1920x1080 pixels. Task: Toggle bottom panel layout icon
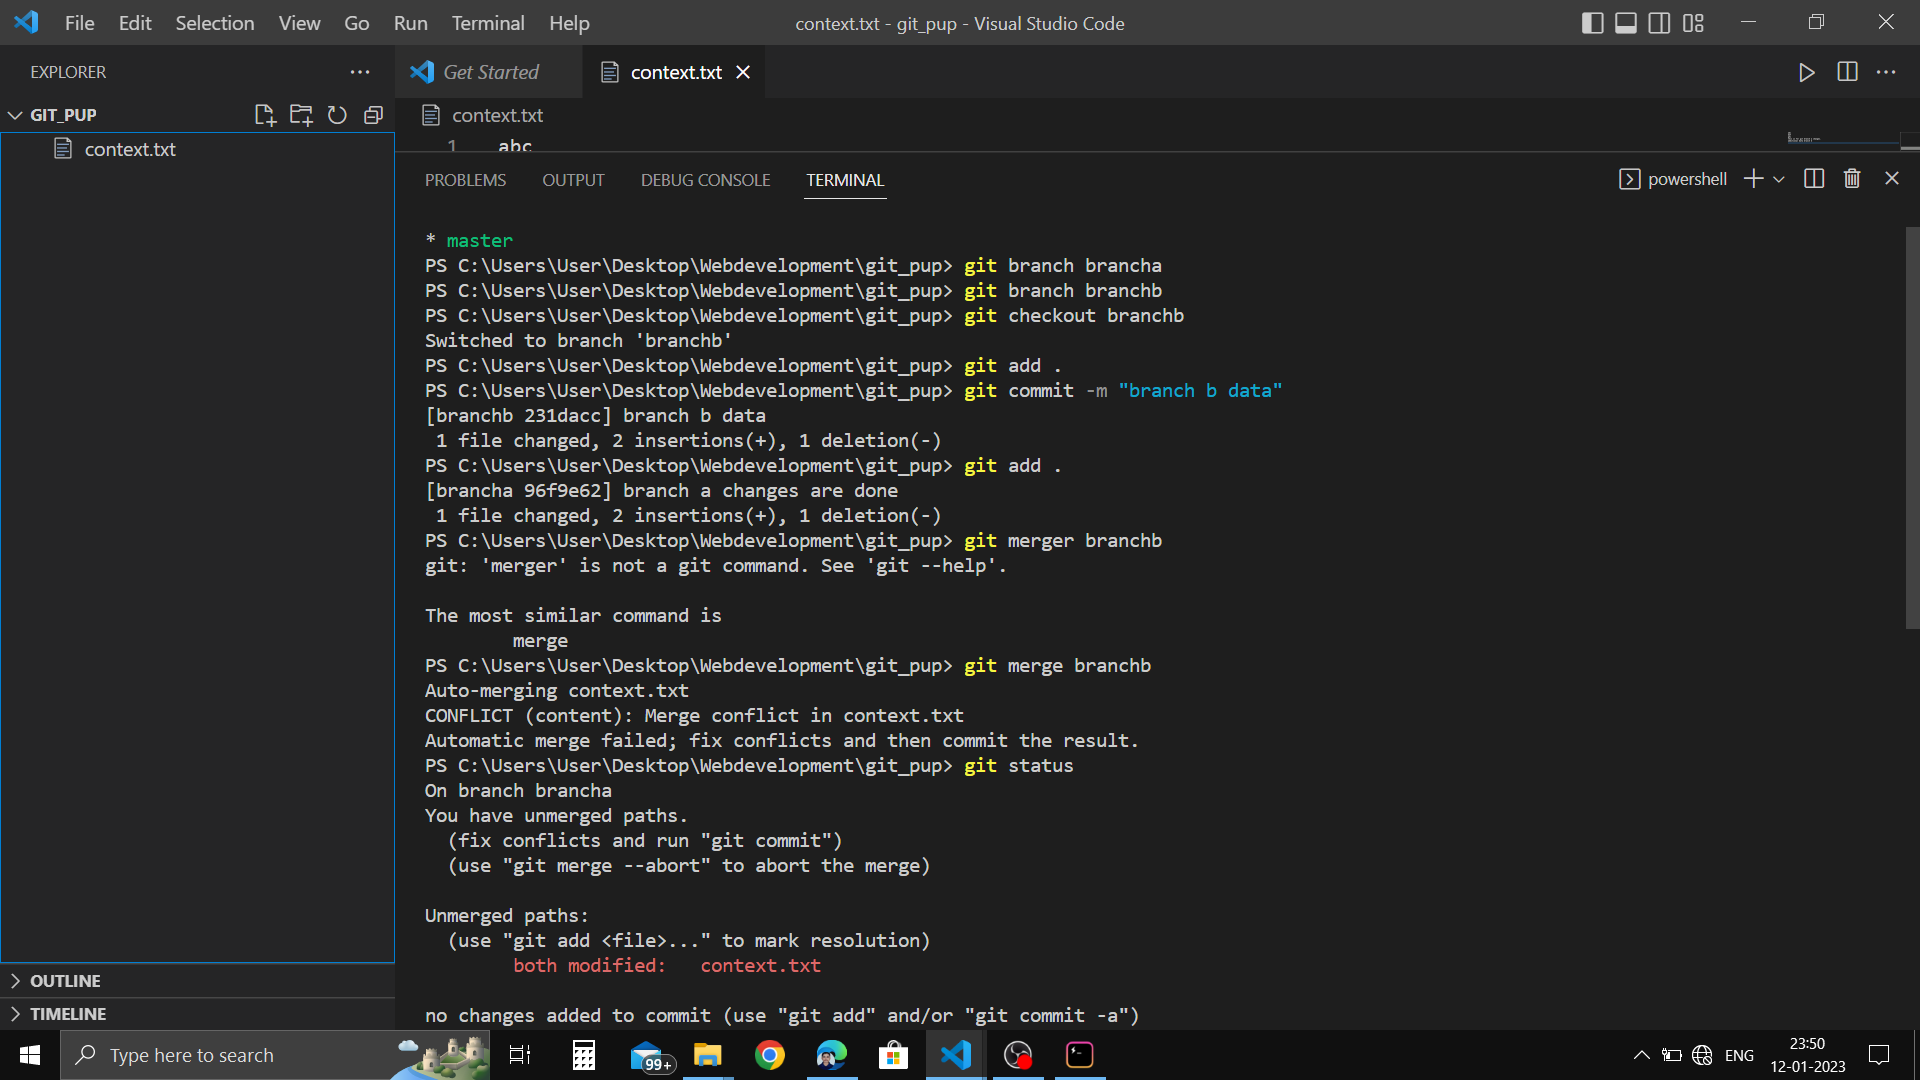point(1626,23)
